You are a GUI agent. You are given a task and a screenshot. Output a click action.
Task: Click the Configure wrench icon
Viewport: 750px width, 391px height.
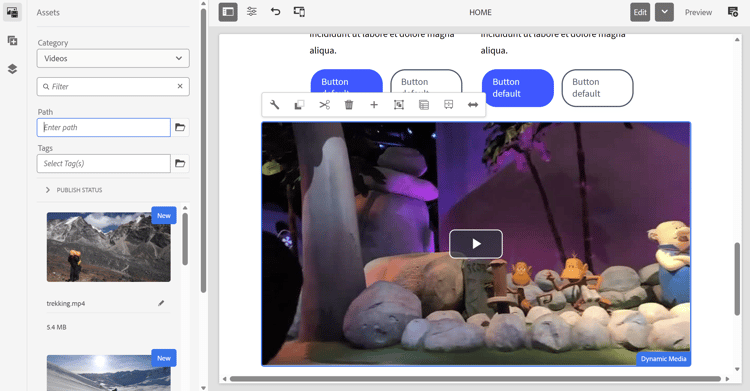click(275, 105)
